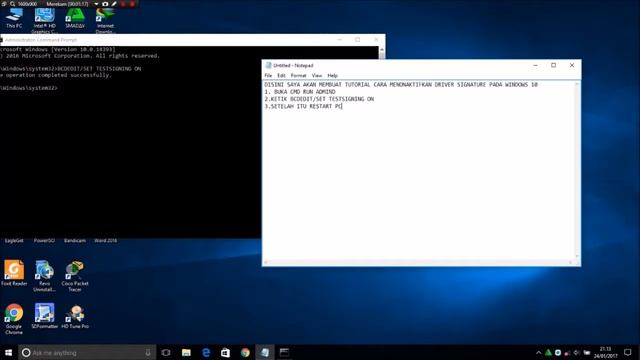Click the Command Prompt scrollbar up arrow

pyautogui.click(x=382, y=49)
